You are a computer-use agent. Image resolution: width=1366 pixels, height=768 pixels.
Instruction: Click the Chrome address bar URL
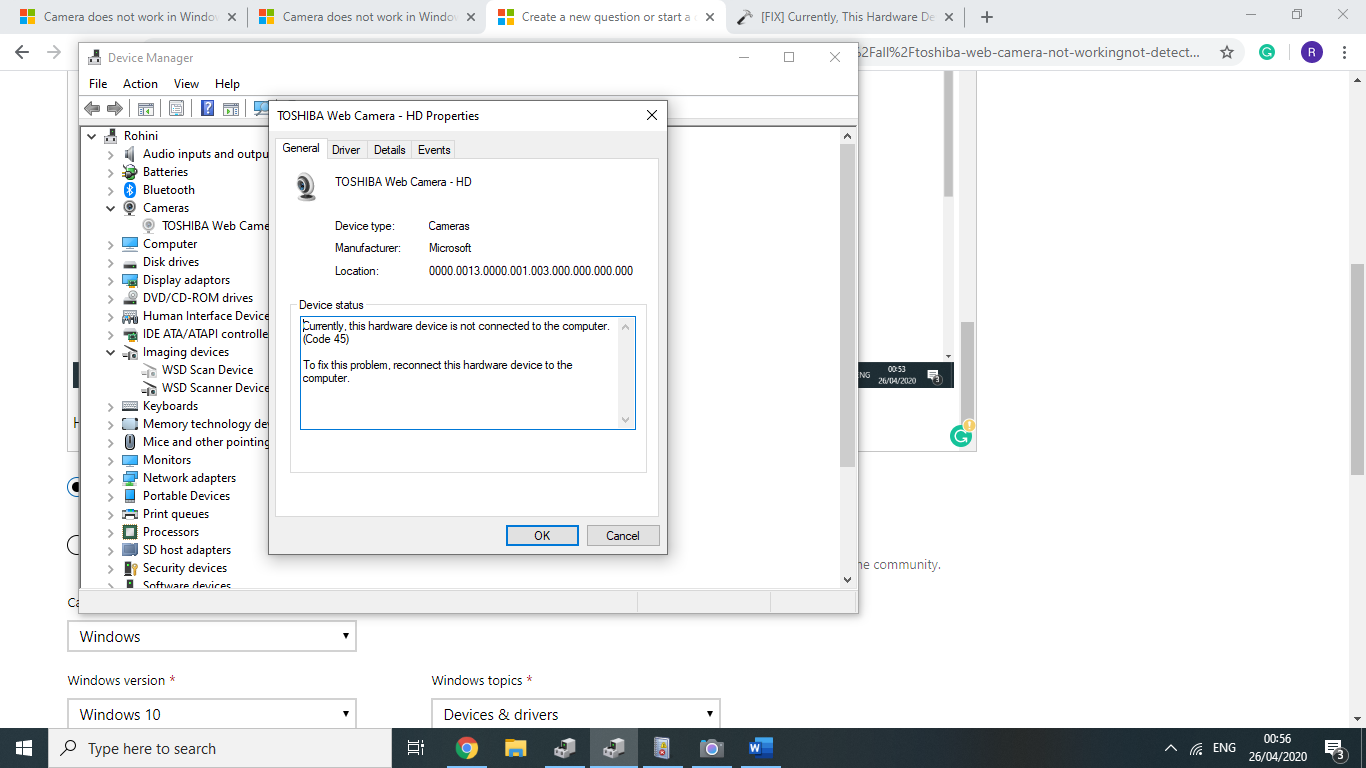point(1029,52)
